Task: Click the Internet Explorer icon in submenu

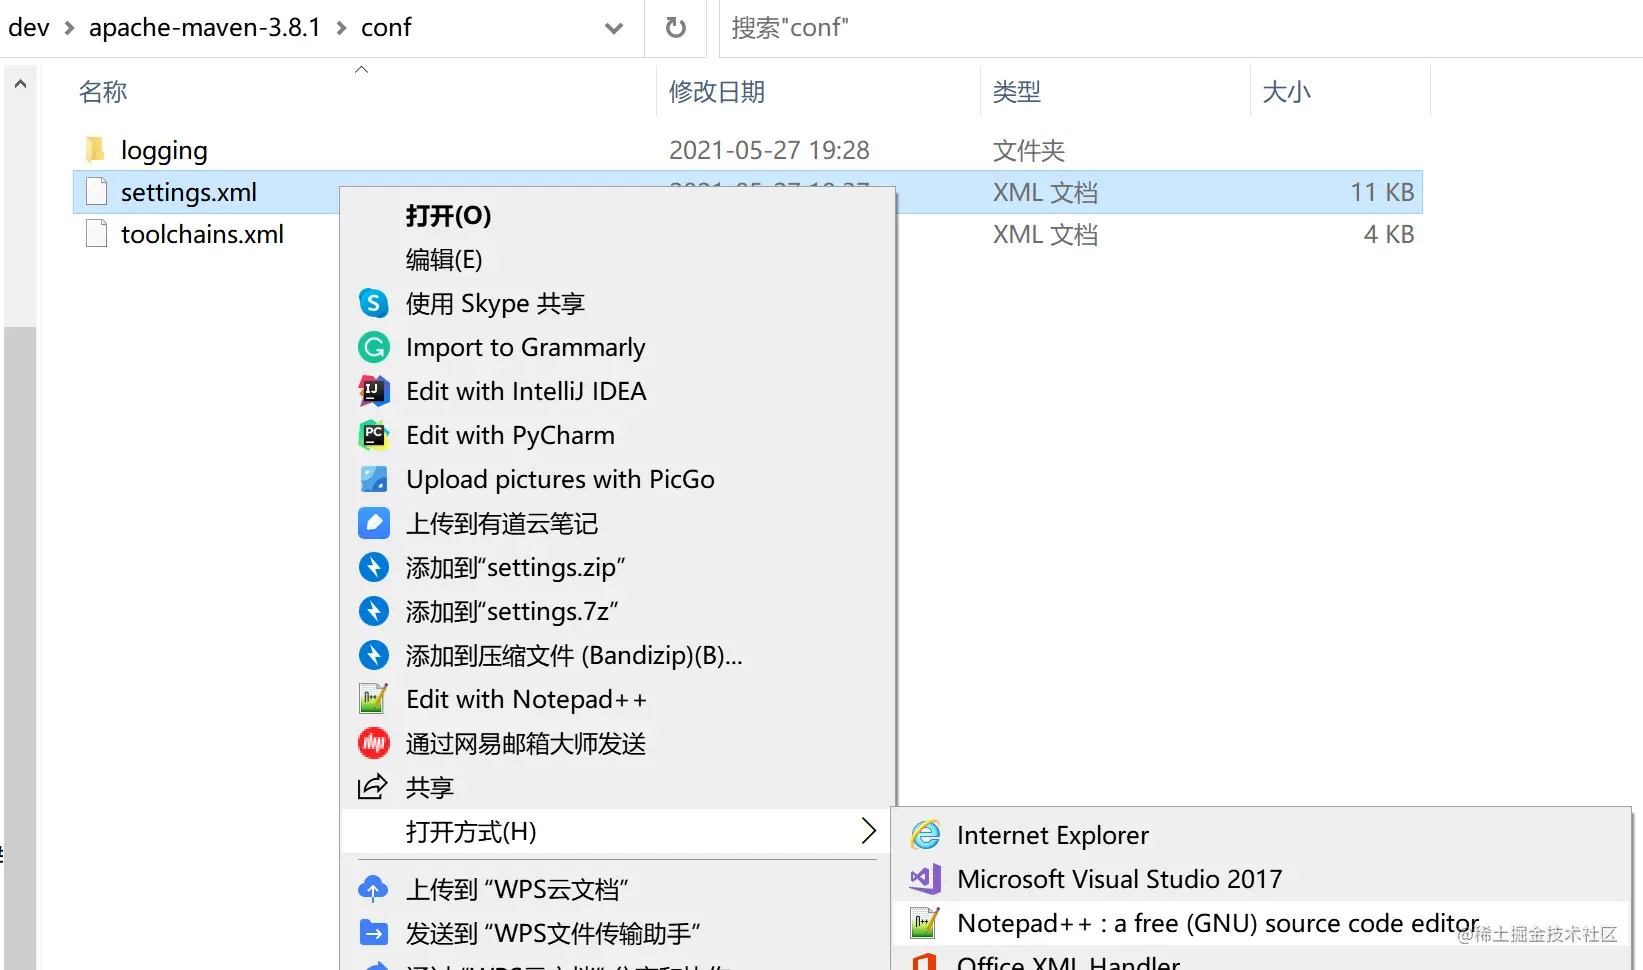Action: 925,835
